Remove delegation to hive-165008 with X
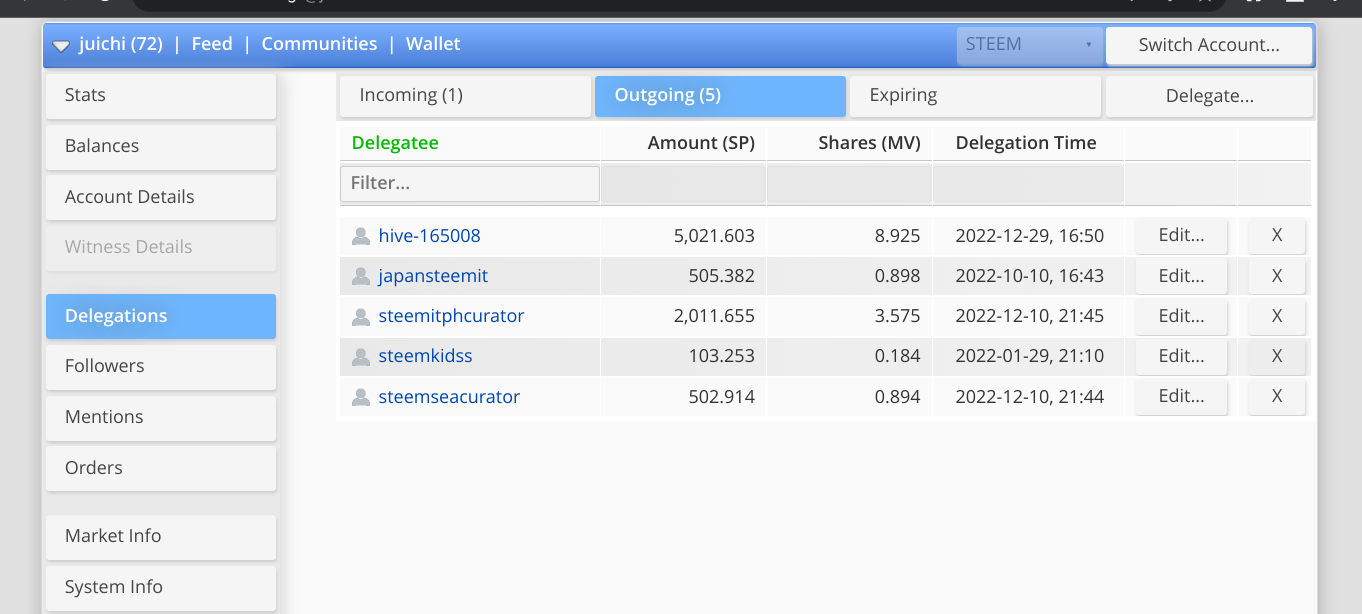 [x=1276, y=236]
